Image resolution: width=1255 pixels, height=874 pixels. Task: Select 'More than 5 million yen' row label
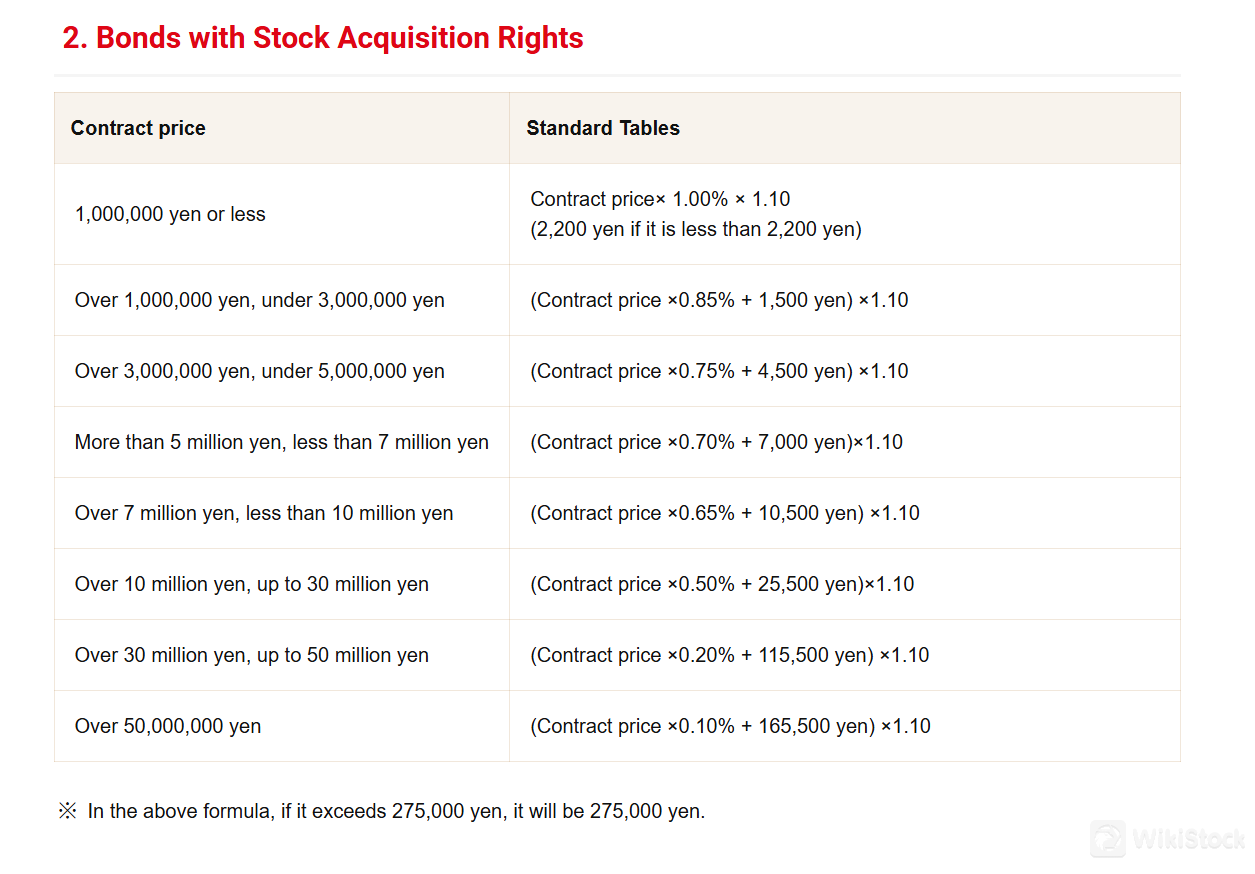[282, 442]
